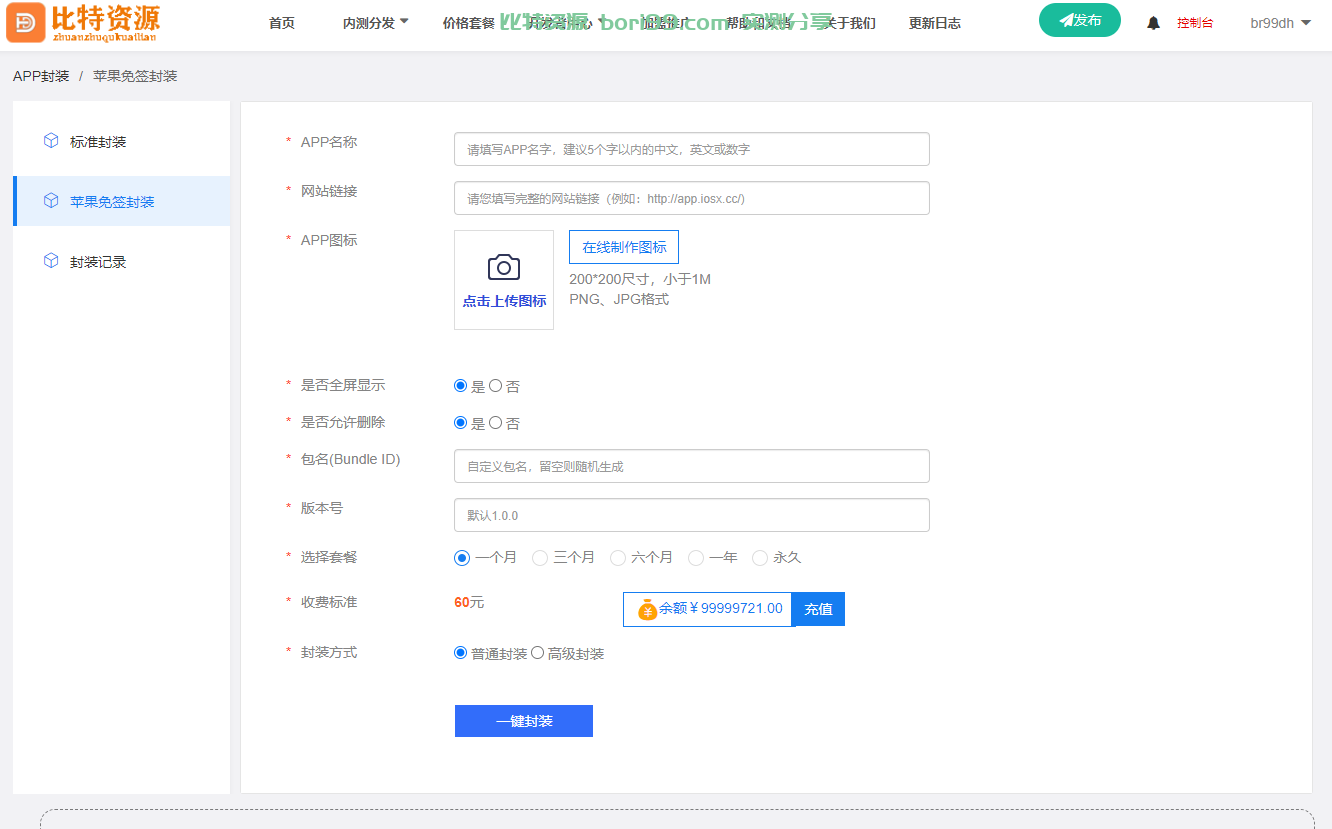Choose the 六个月 package option

[x=618, y=558]
